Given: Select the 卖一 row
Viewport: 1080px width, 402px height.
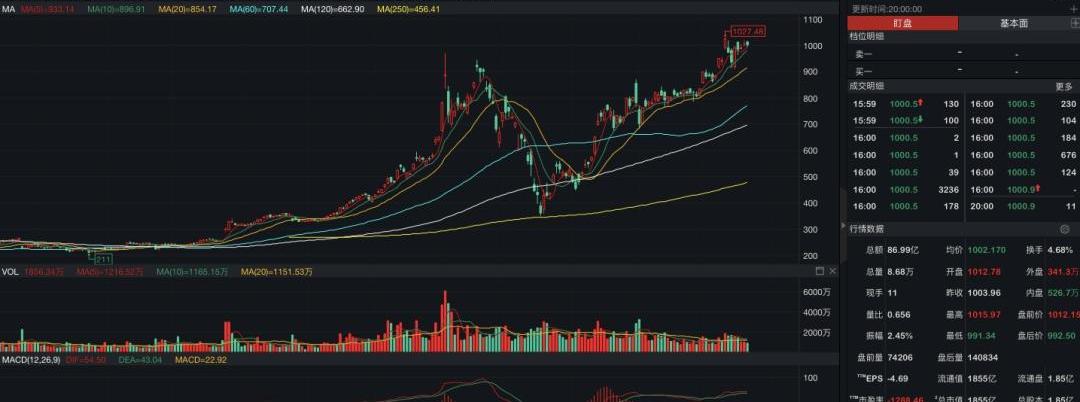Looking at the screenshot, I should tap(961, 54).
